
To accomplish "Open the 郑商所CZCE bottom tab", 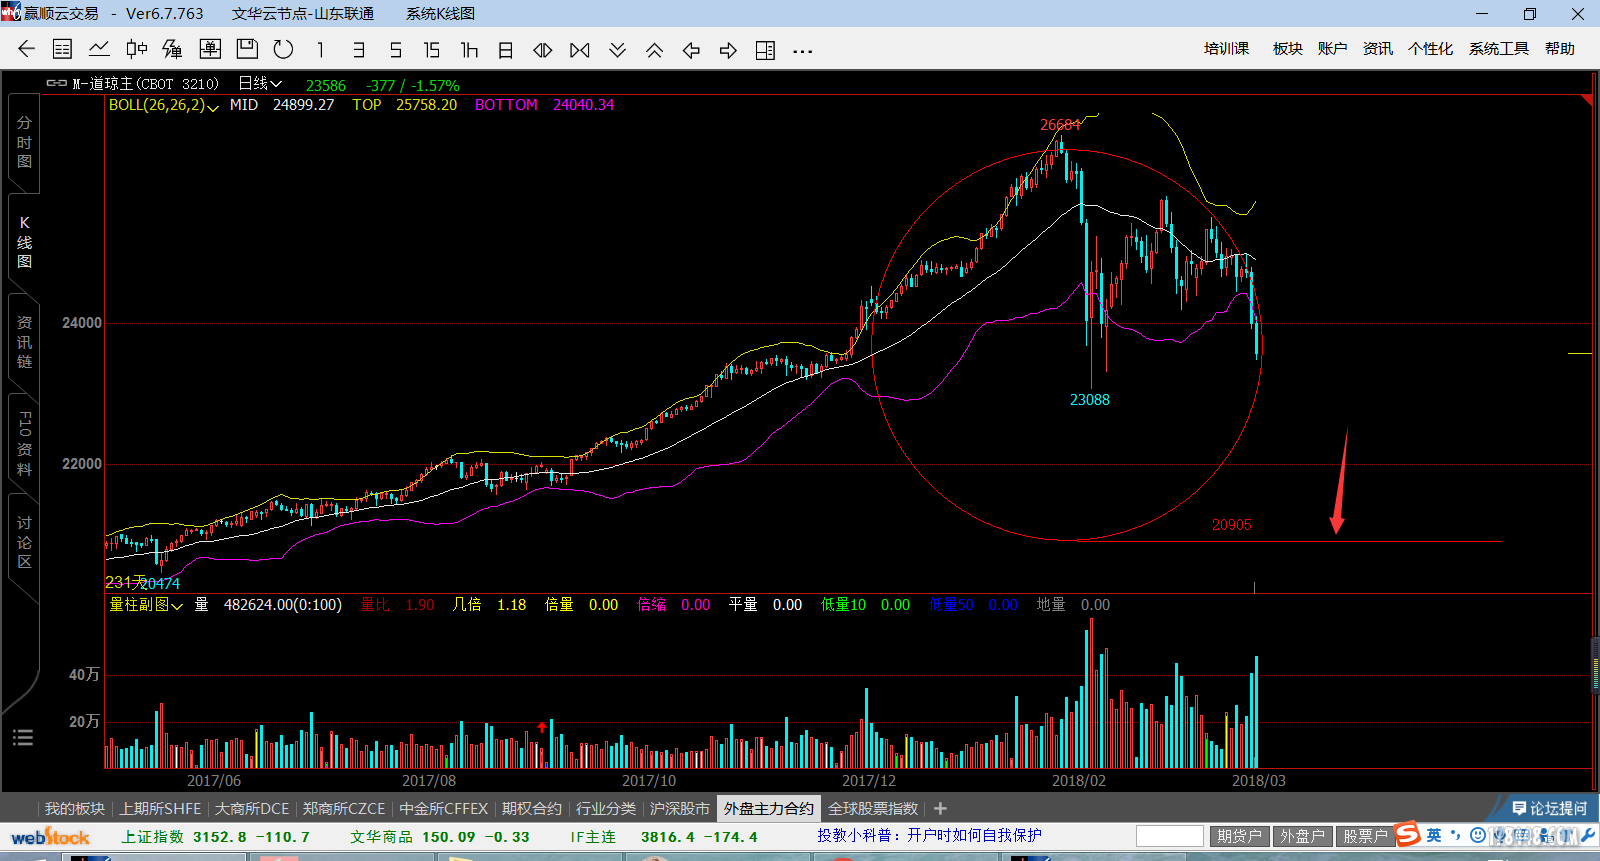I will (344, 808).
